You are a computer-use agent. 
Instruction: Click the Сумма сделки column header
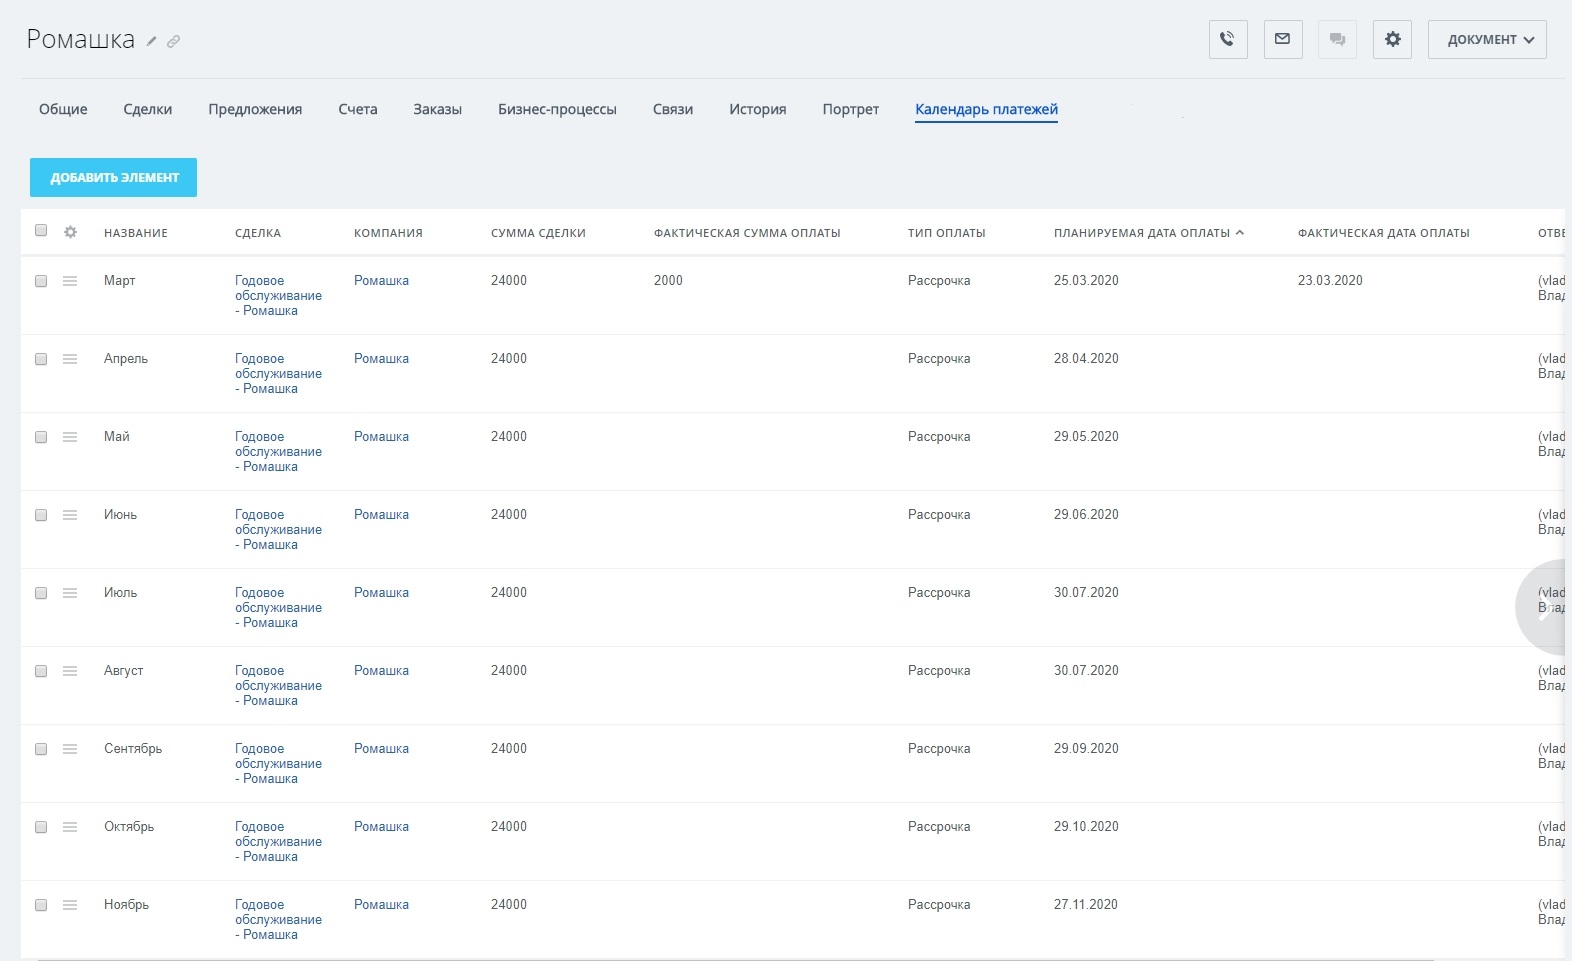(x=538, y=233)
